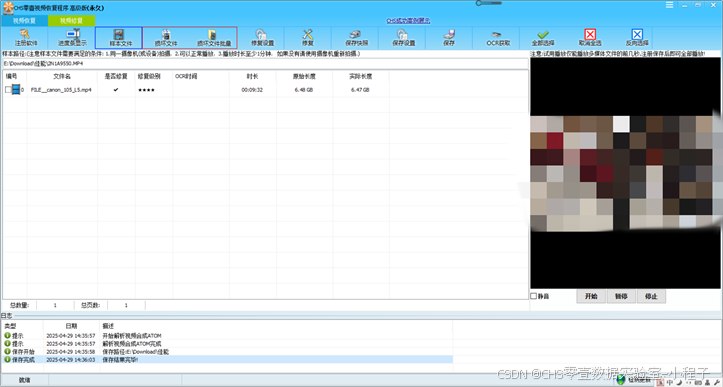
Task: Click the 注册软件 key icon
Action: [x=24, y=34]
